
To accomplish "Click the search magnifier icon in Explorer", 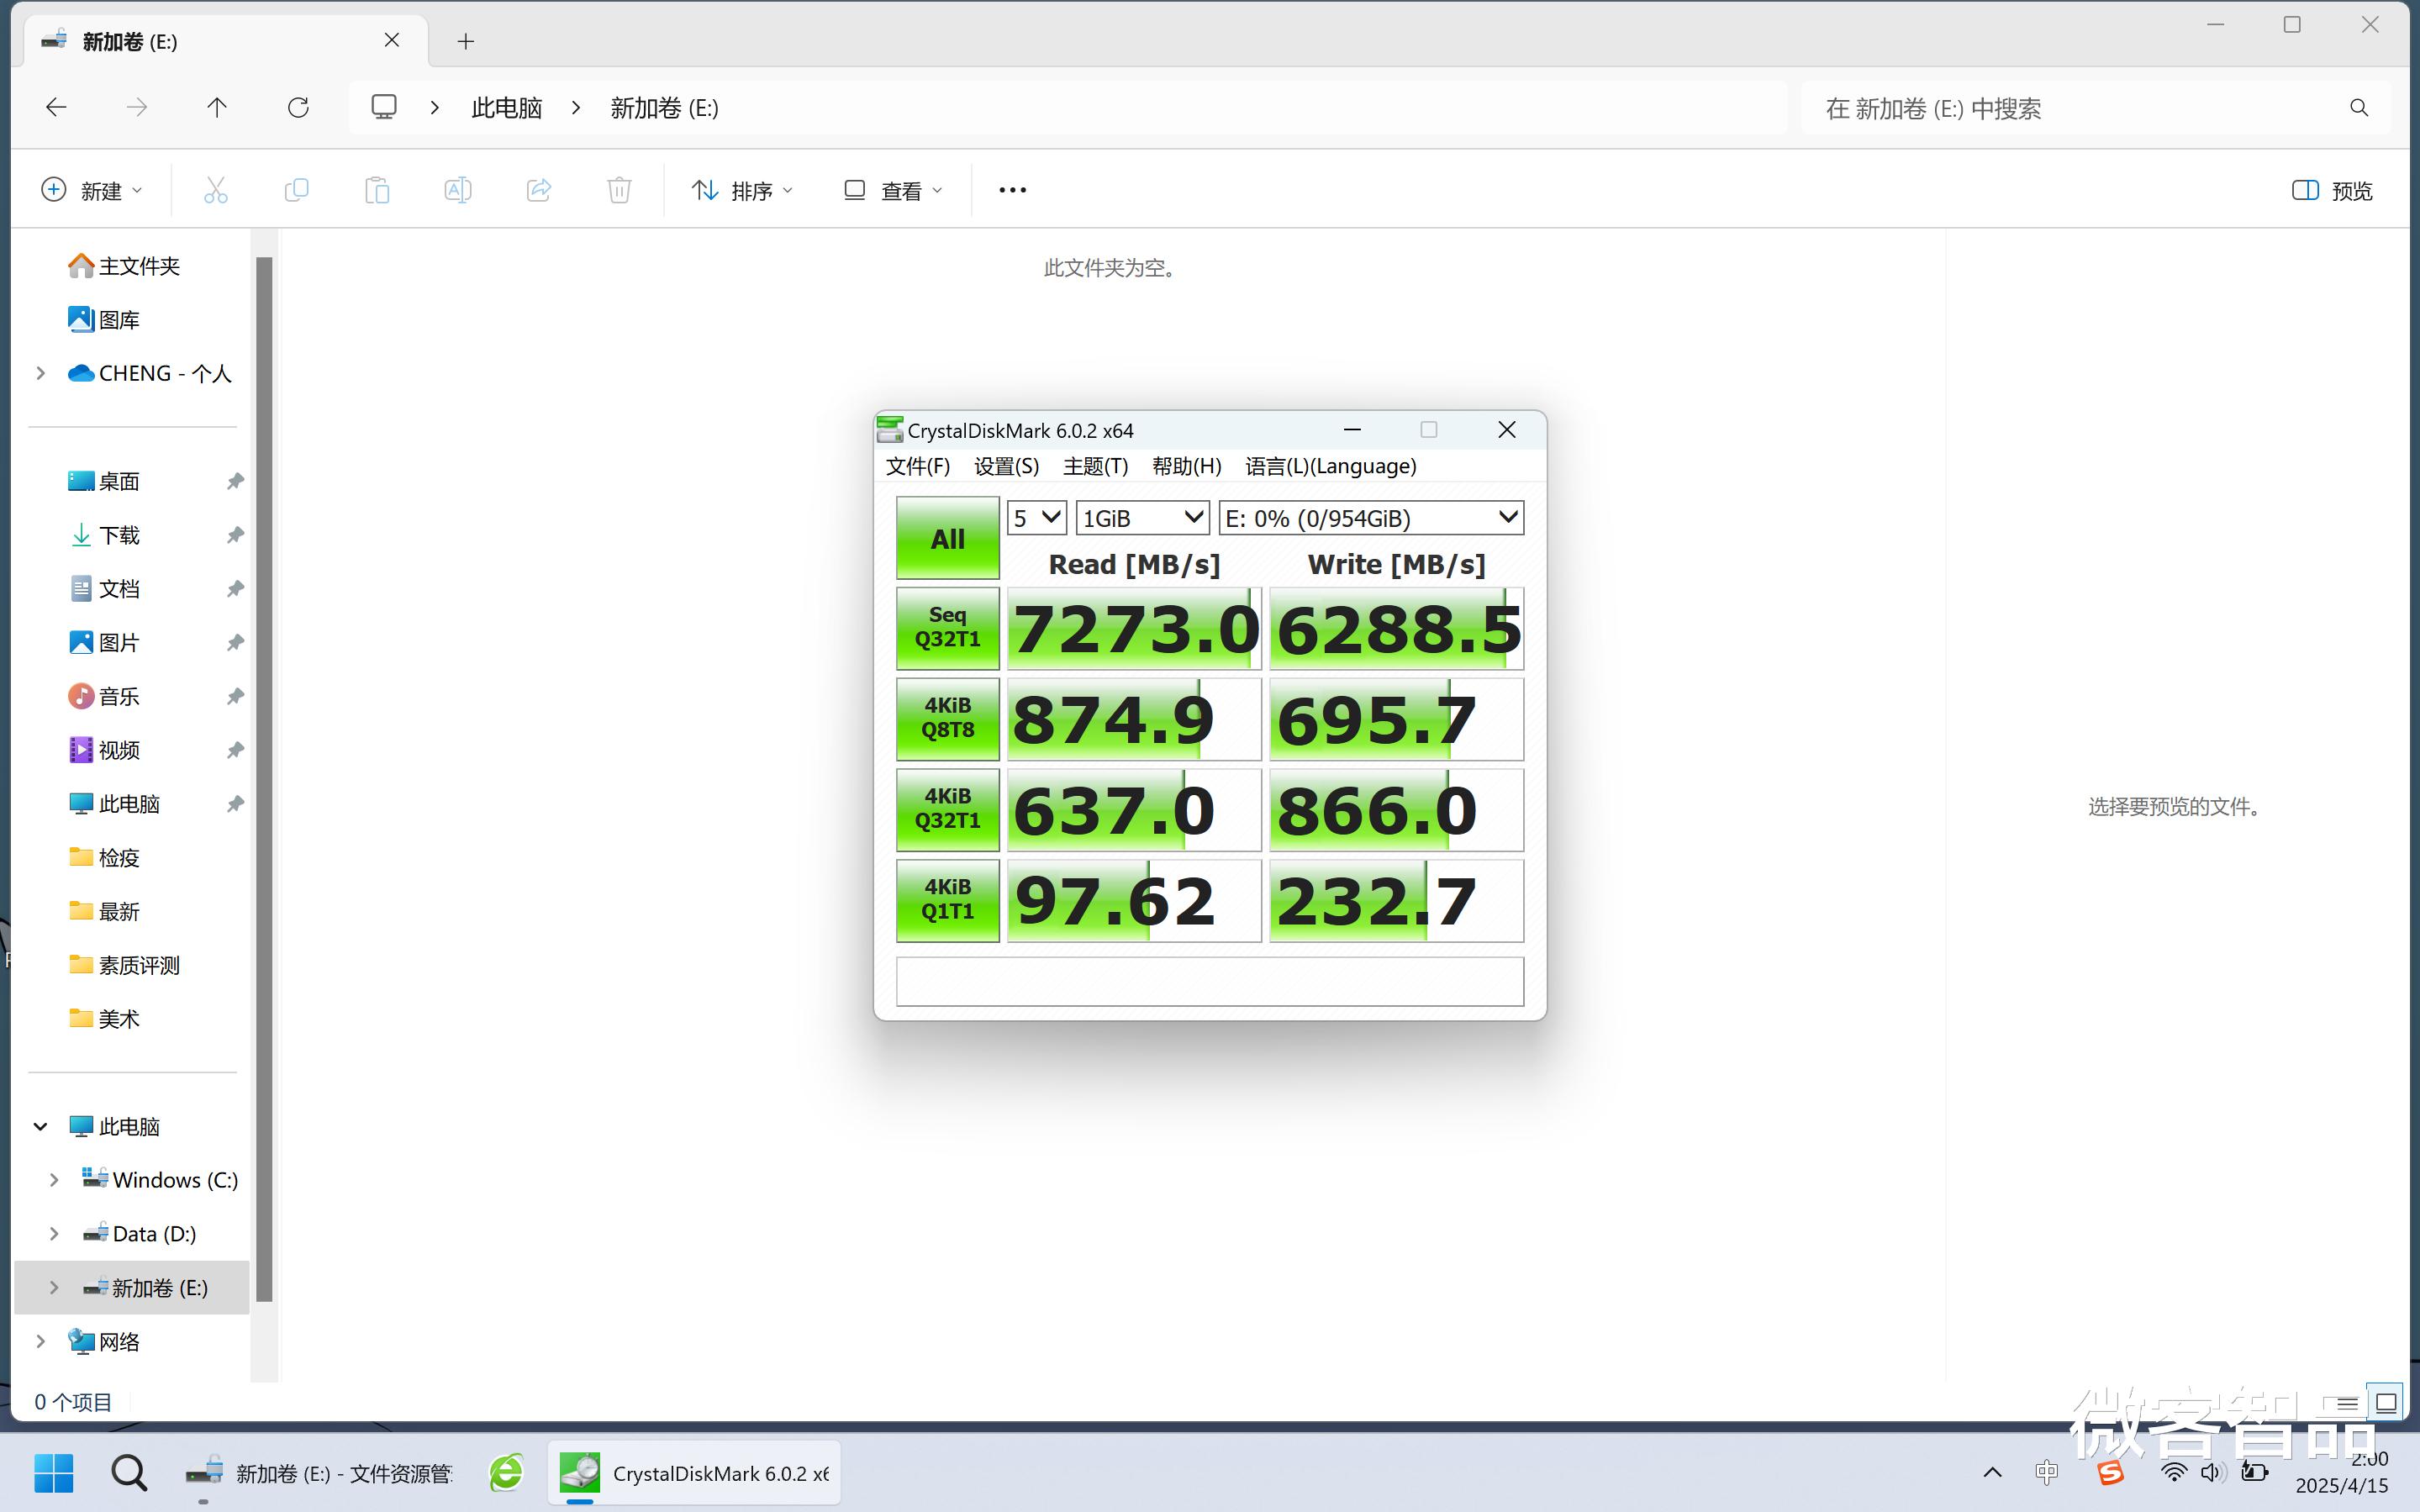I will [2358, 108].
